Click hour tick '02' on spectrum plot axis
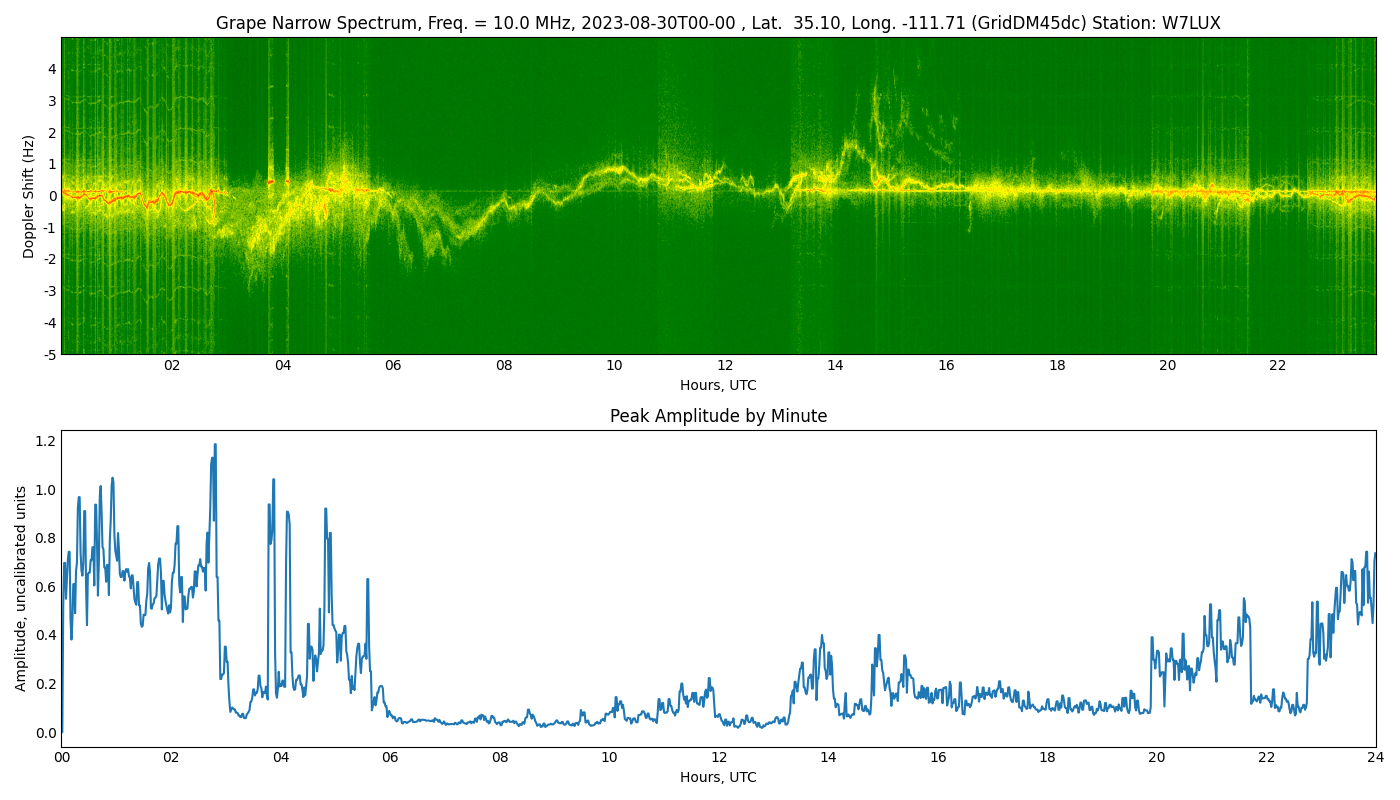 tap(172, 366)
